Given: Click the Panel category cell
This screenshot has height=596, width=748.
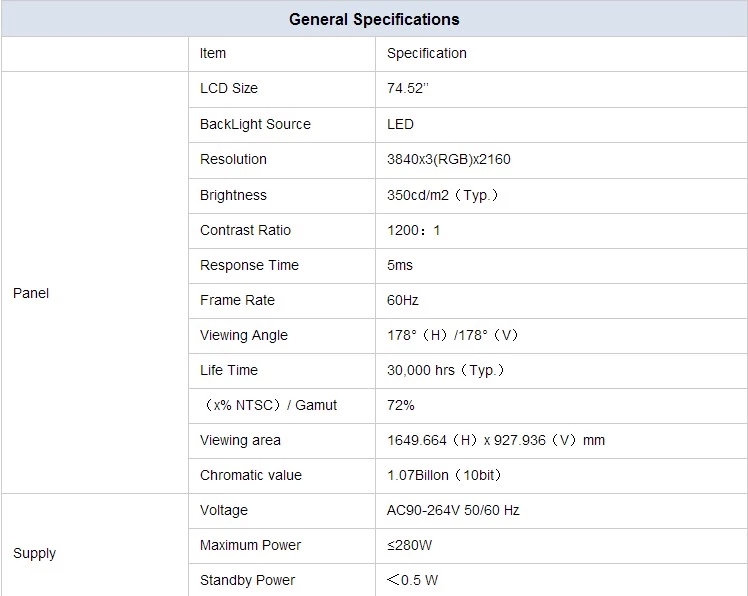Looking at the screenshot, I should pos(31,293).
